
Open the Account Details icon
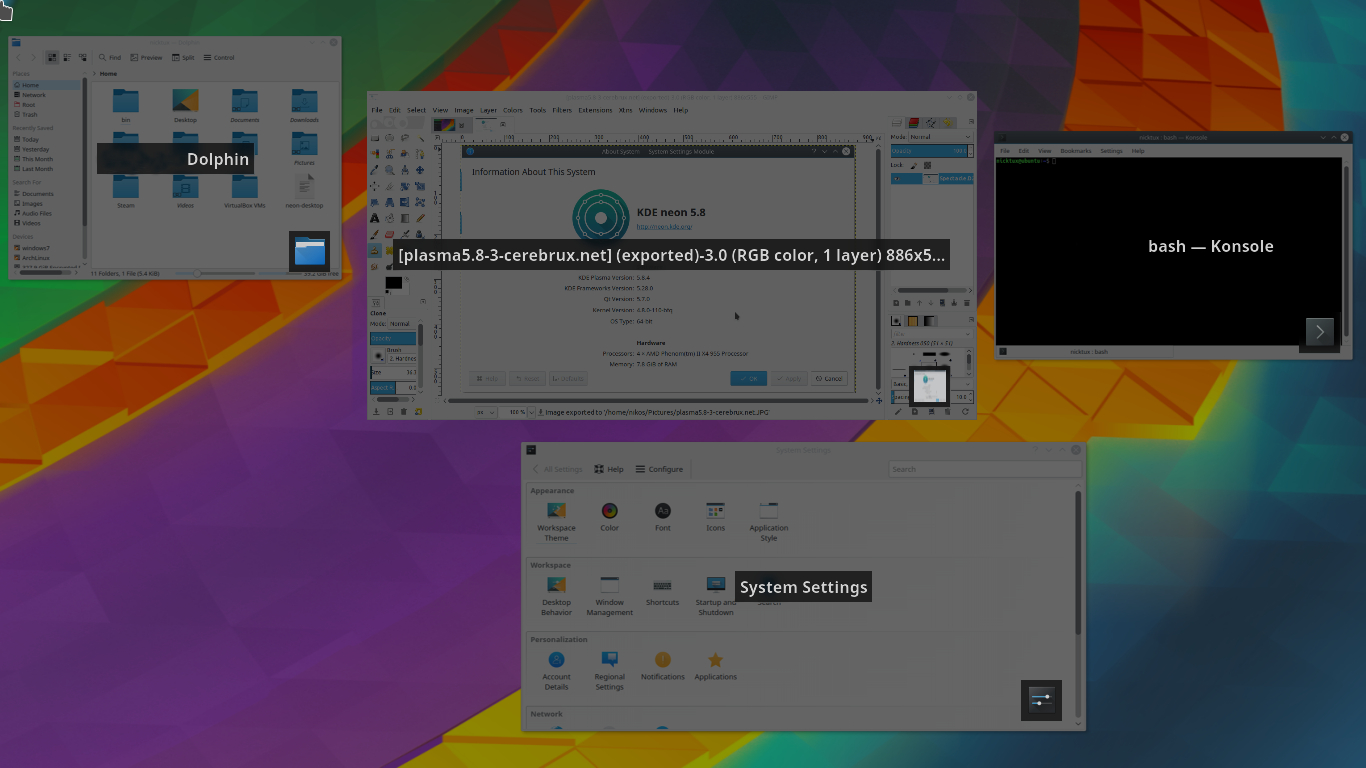[556, 660]
